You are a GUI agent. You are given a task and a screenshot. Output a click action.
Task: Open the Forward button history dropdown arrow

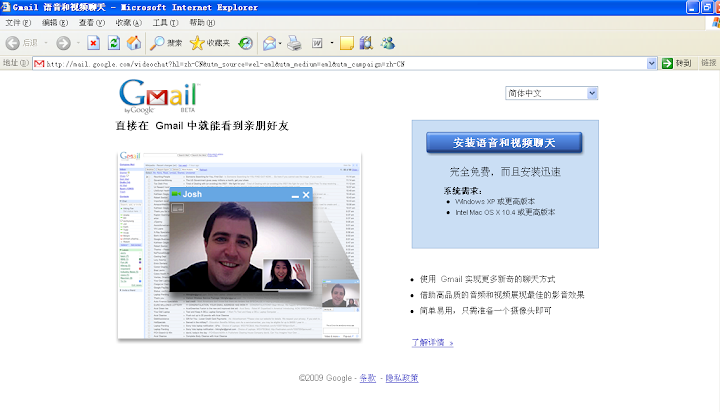[x=78, y=43]
